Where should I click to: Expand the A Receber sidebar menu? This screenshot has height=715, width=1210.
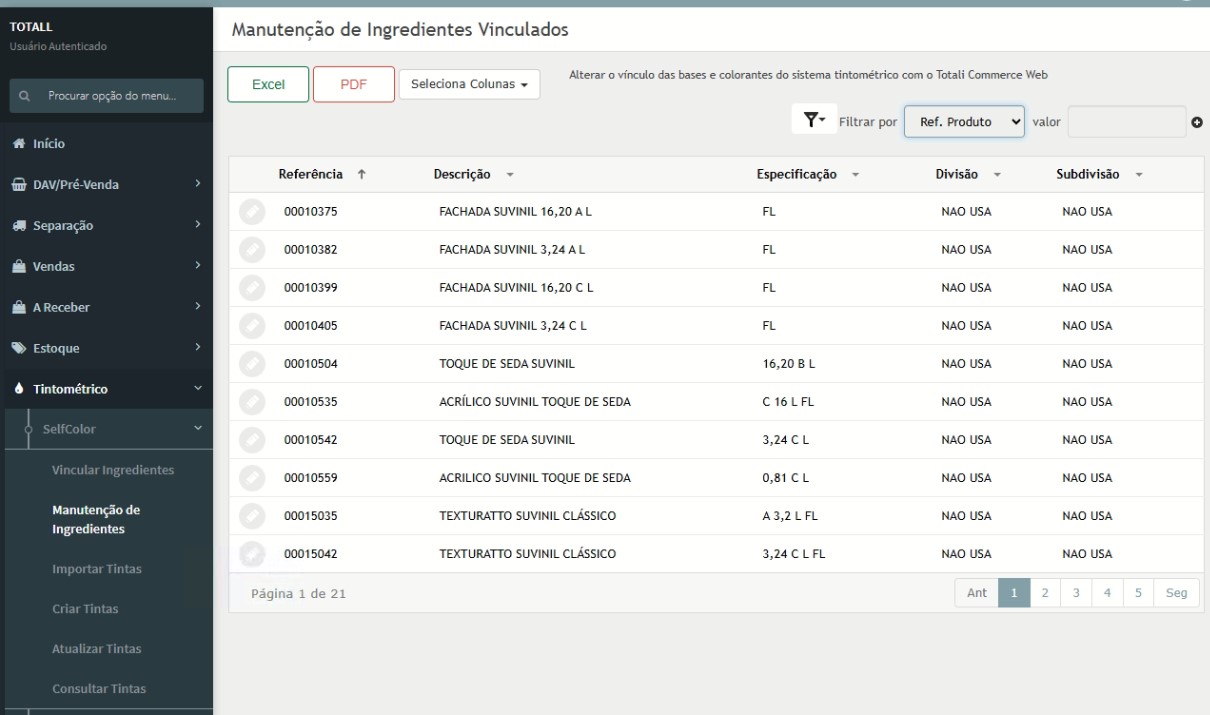click(x=106, y=307)
